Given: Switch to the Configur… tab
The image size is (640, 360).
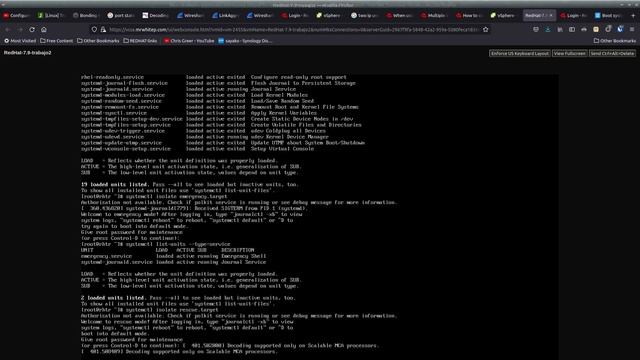Looking at the screenshot, I should click(16, 16).
